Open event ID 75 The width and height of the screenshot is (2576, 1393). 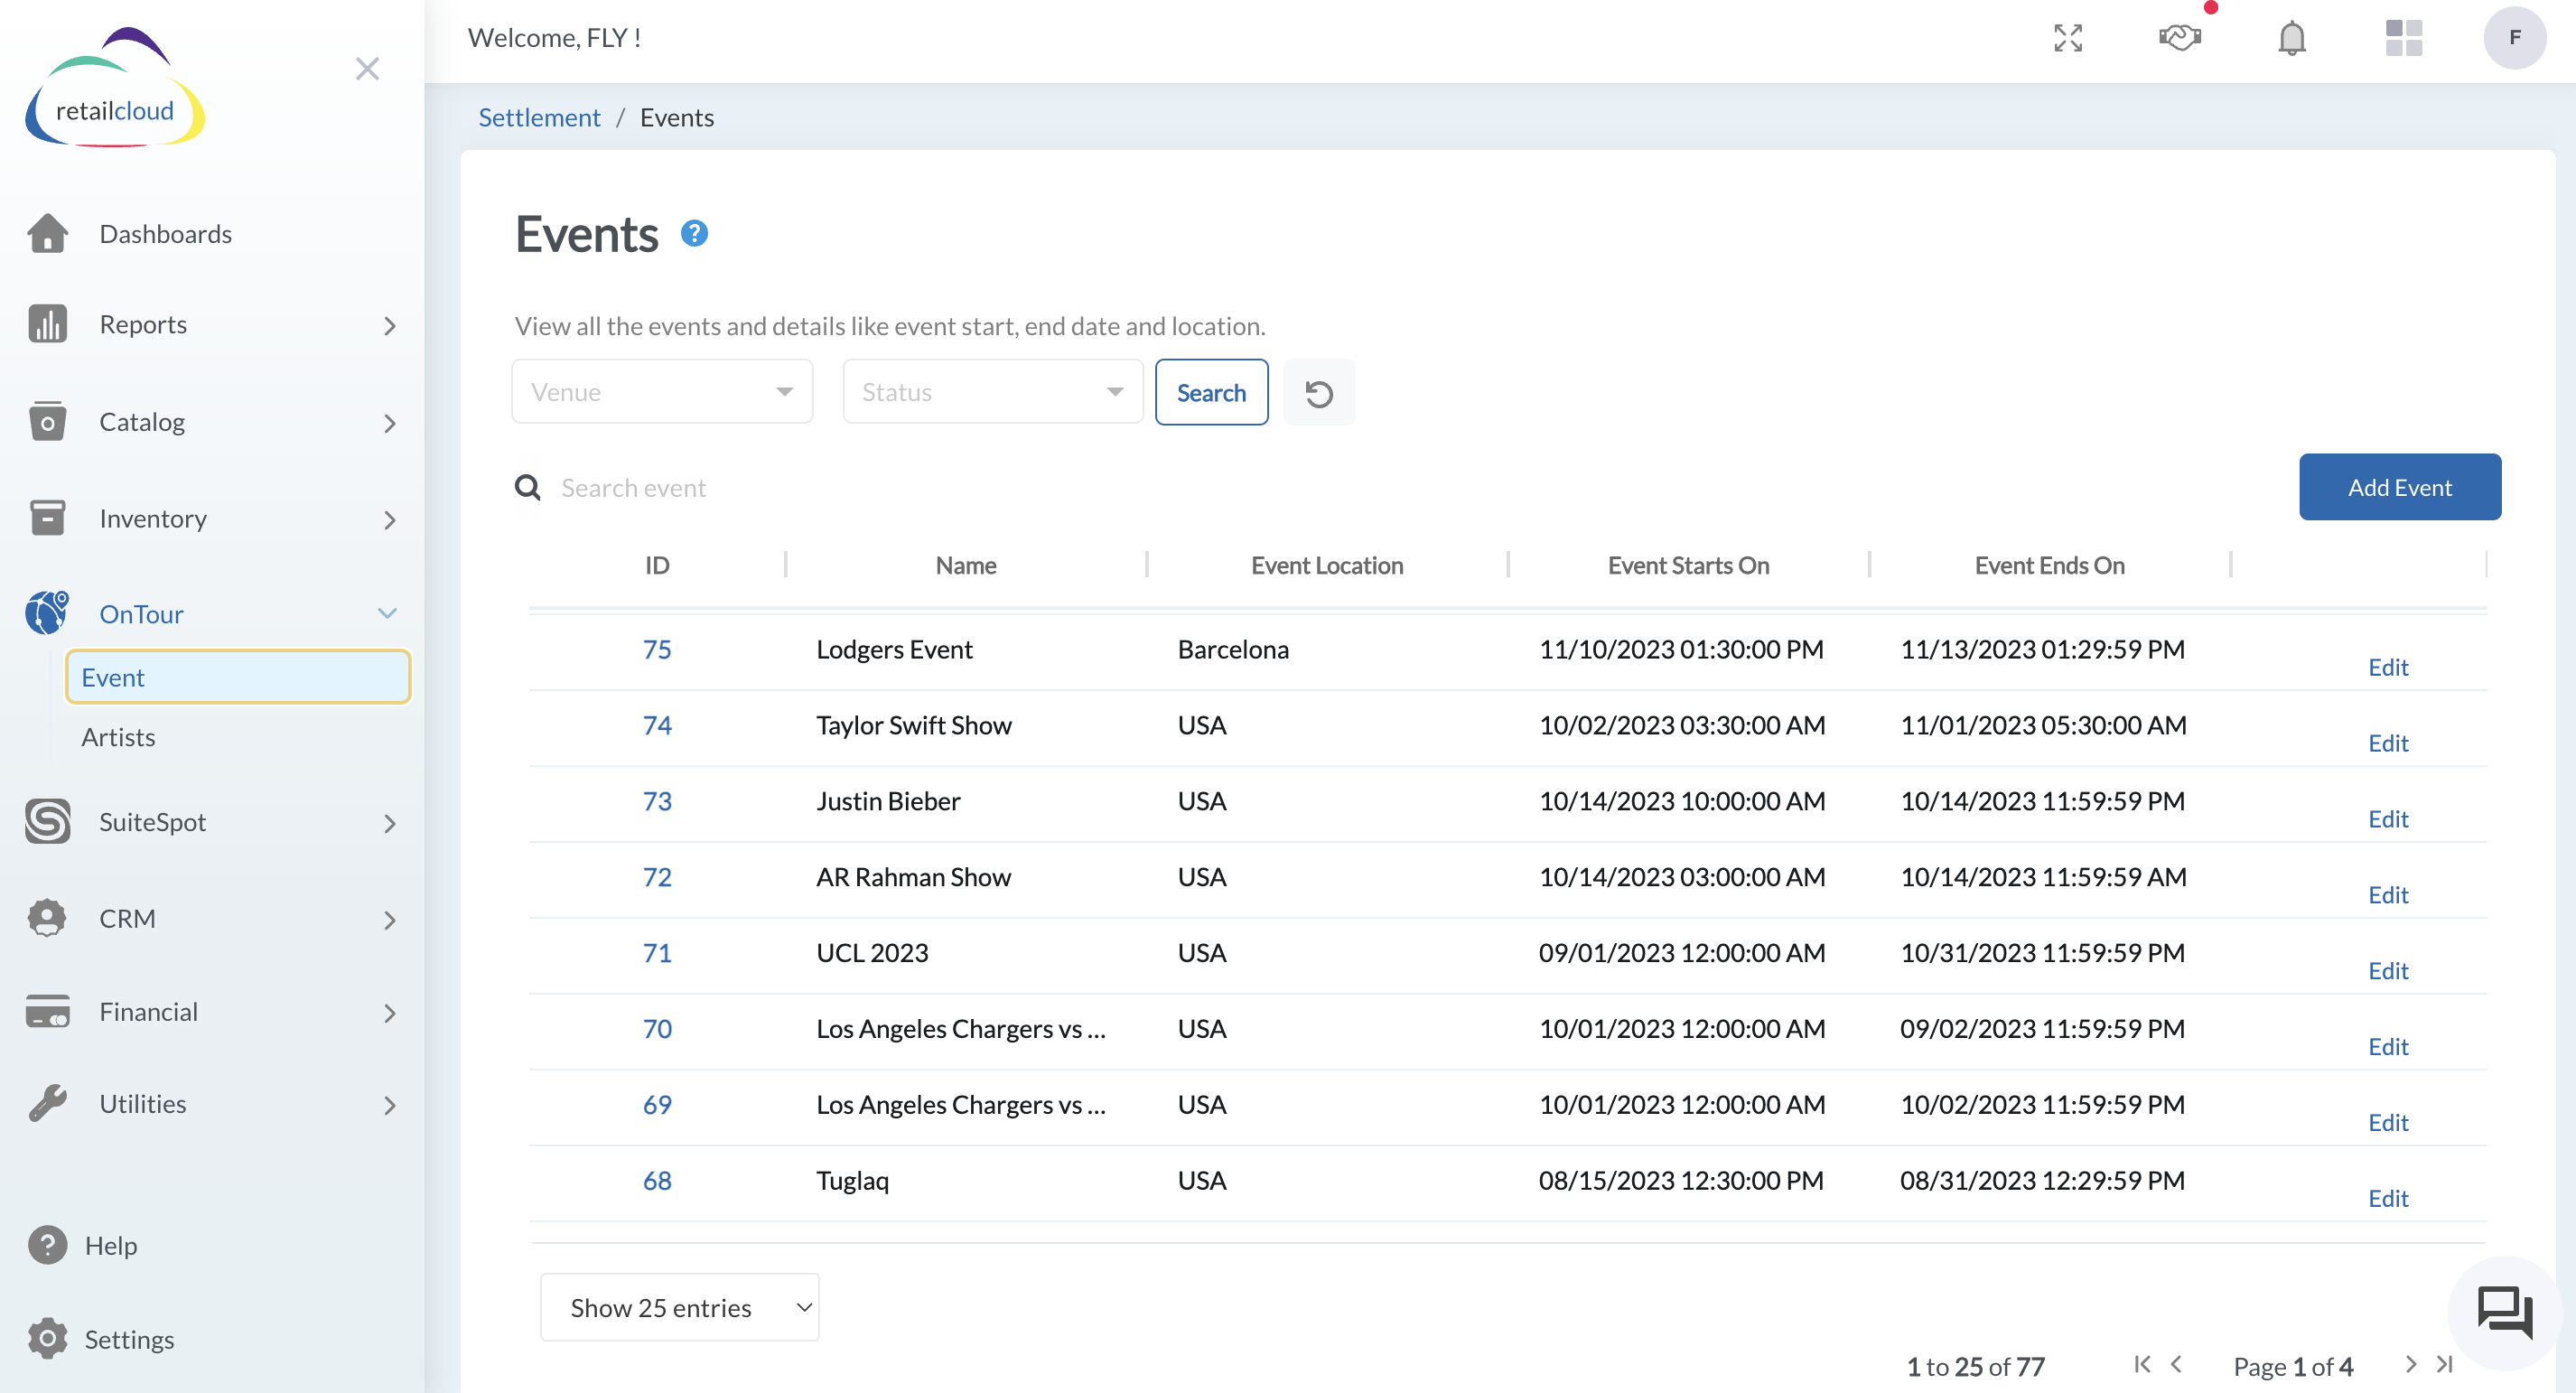(x=657, y=649)
